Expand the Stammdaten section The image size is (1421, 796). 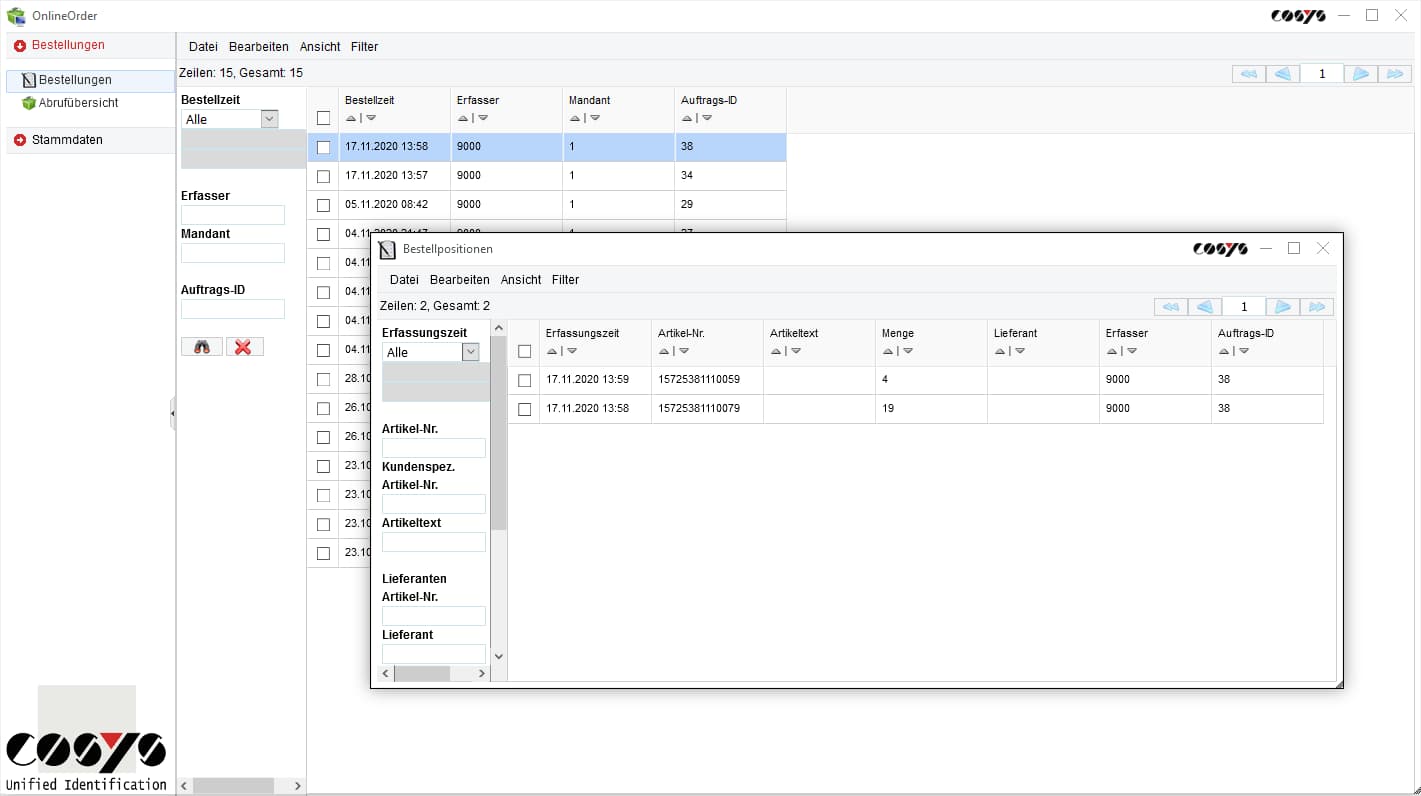pos(67,140)
